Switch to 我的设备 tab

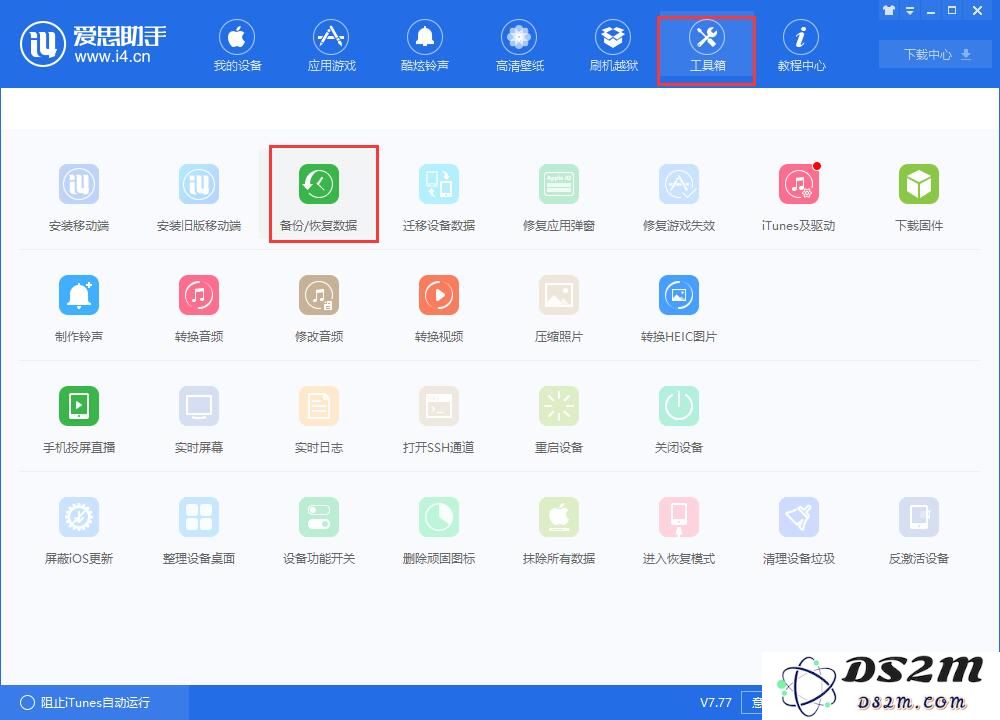pyautogui.click(x=237, y=45)
